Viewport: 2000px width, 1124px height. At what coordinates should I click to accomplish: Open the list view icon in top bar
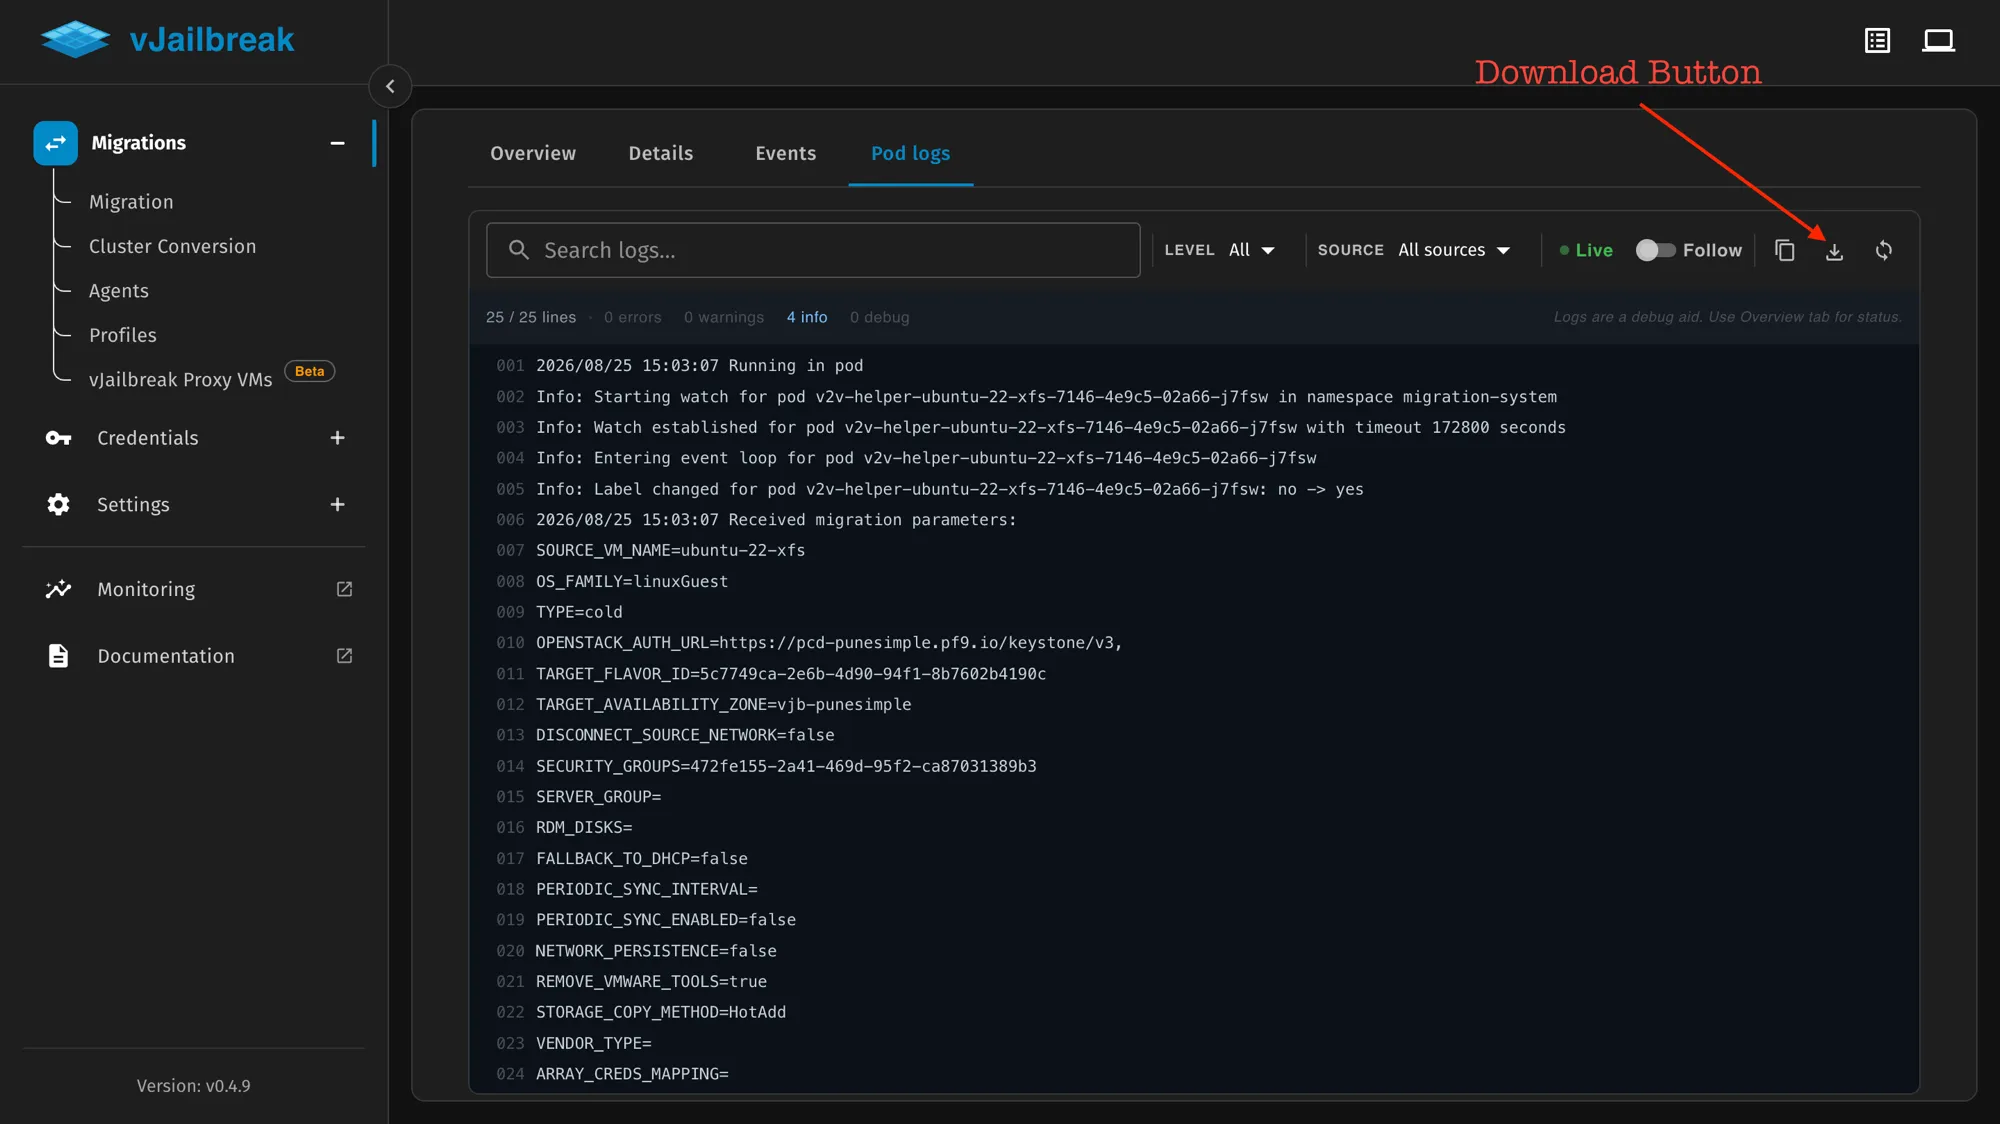pos(1877,40)
